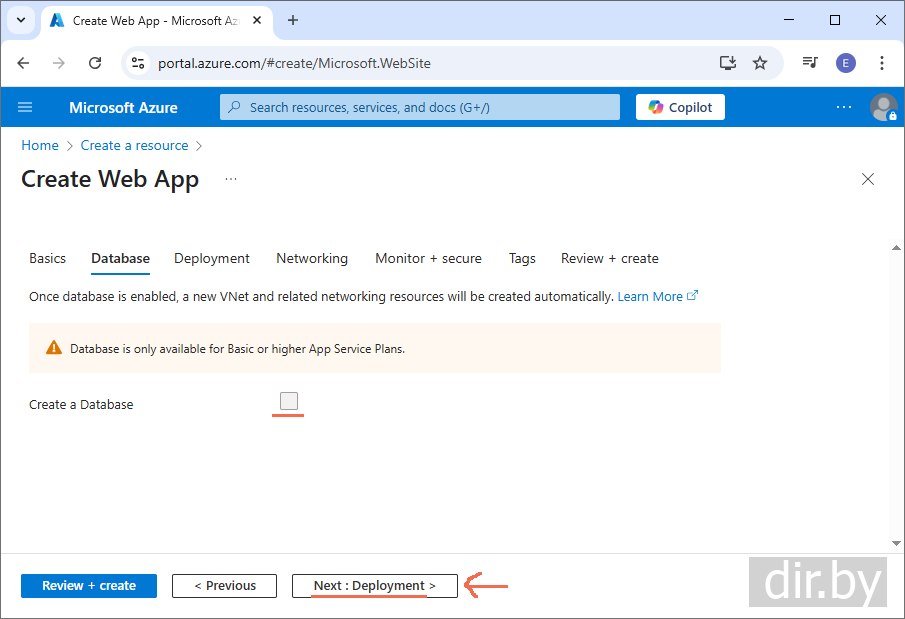
Task: Switch to the Networking tab
Action: (x=312, y=258)
